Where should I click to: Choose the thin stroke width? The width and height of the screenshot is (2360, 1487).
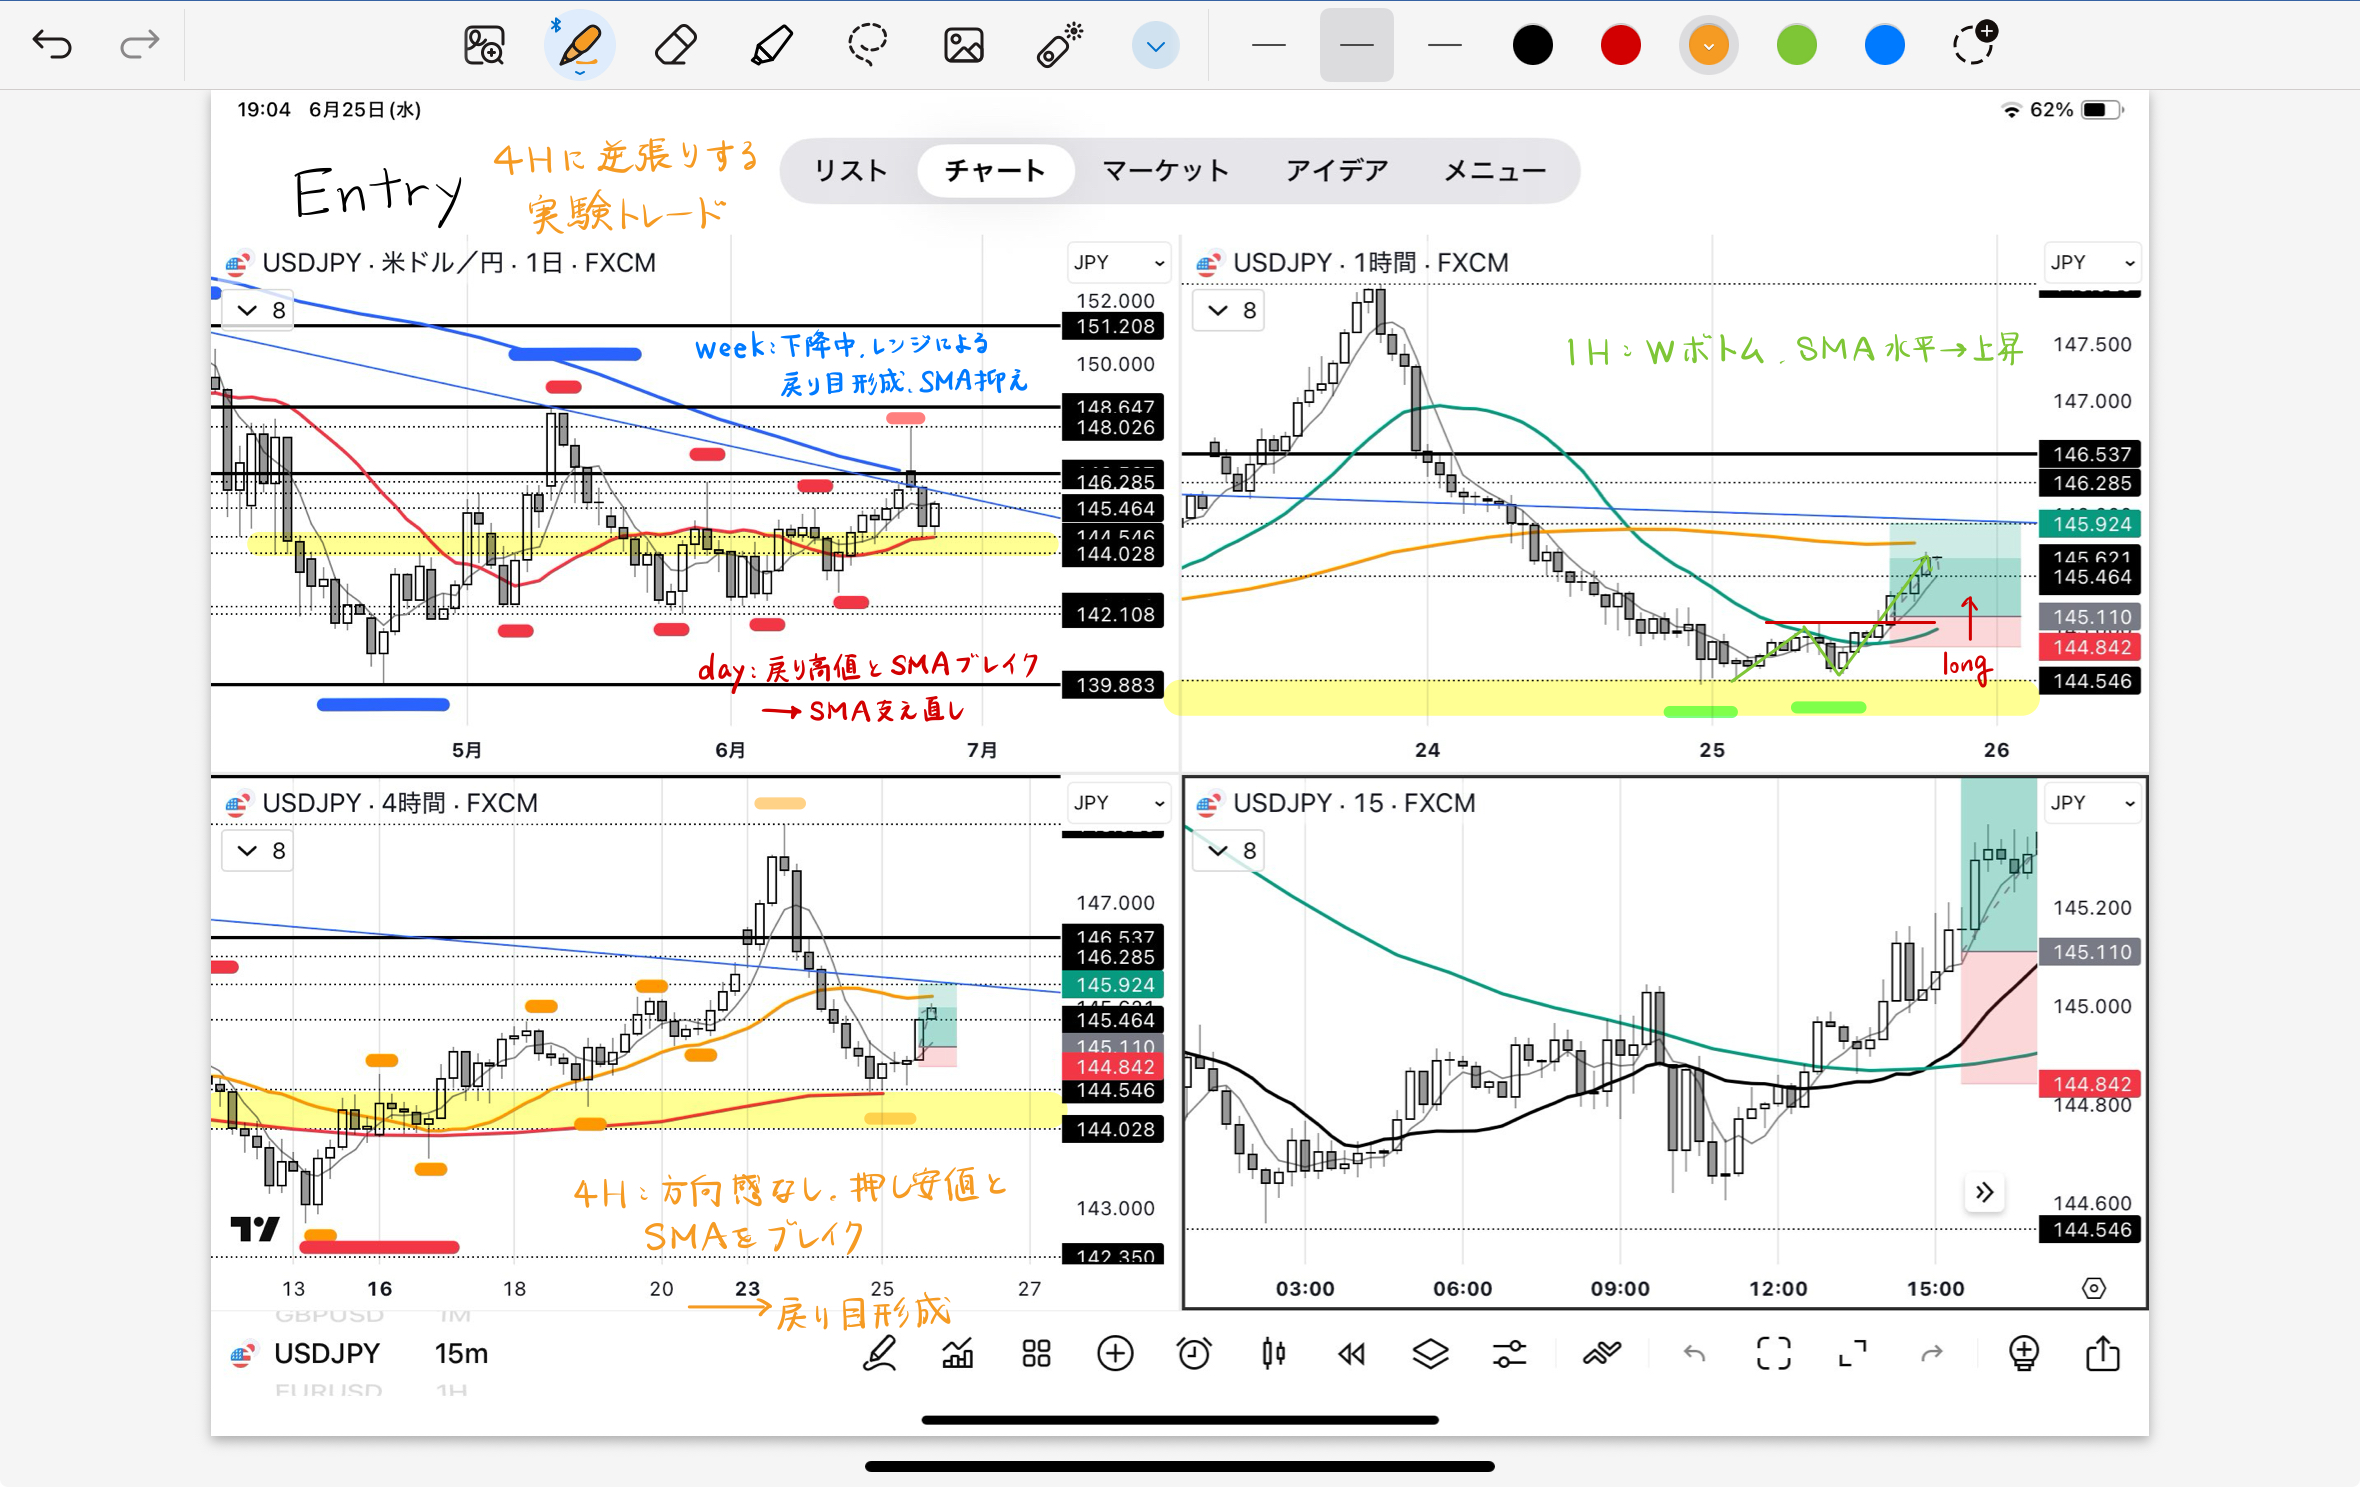tap(1268, 45)
